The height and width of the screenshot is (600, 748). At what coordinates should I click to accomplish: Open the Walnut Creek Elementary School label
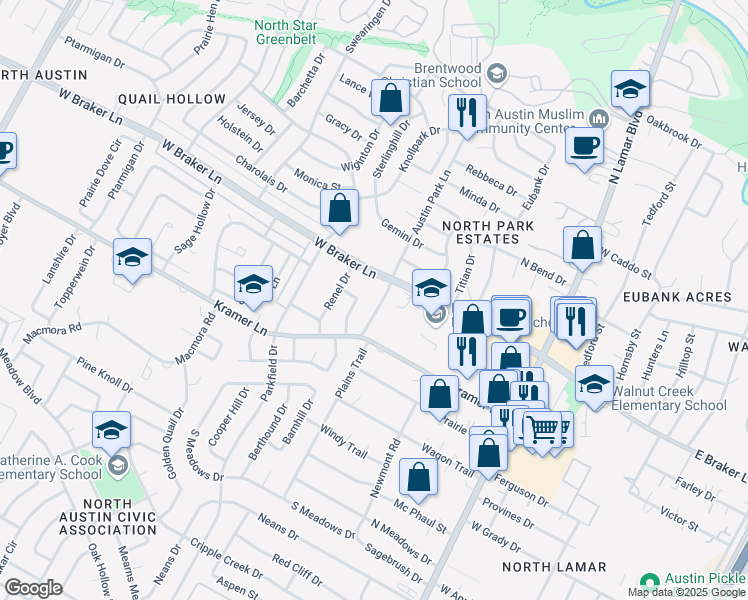tap(668, 398)
